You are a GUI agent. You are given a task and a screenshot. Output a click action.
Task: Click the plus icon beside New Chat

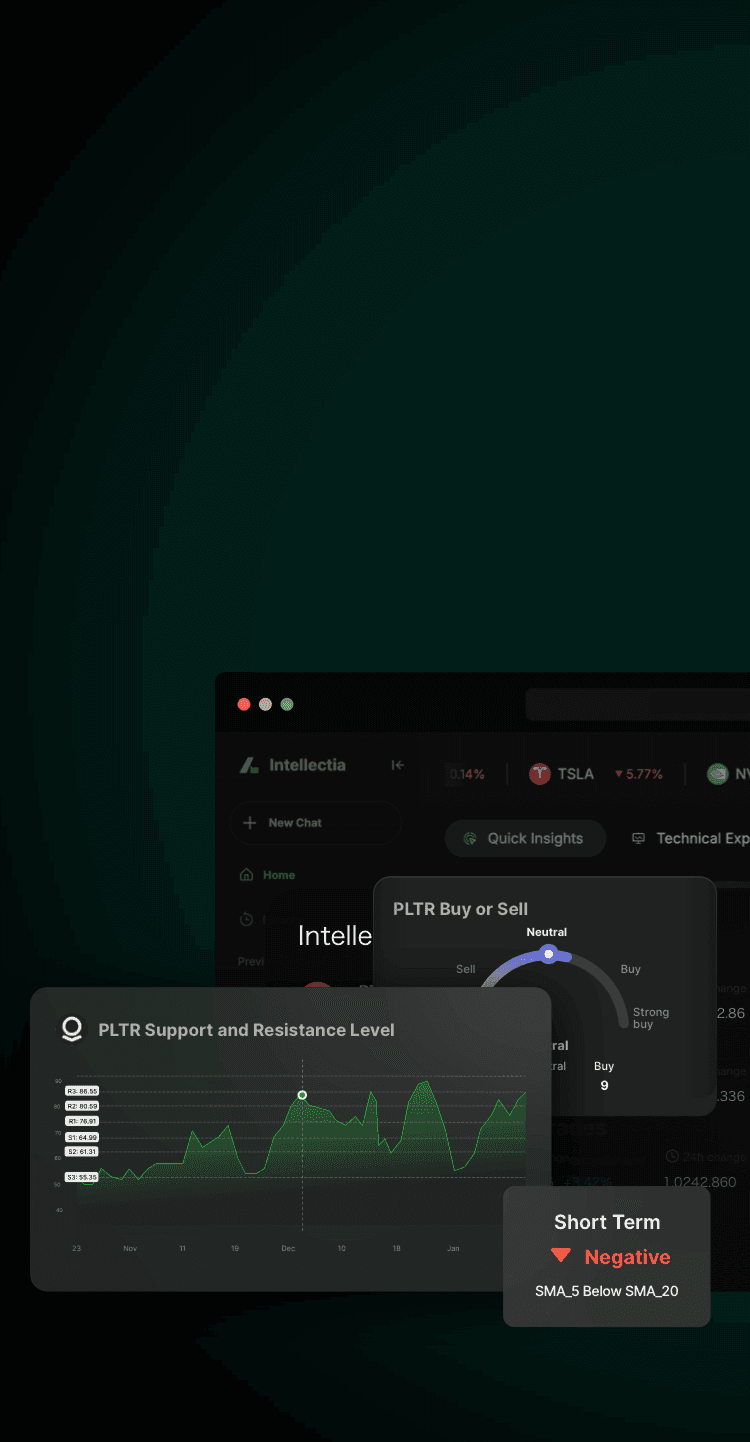[x=250, y=823]
